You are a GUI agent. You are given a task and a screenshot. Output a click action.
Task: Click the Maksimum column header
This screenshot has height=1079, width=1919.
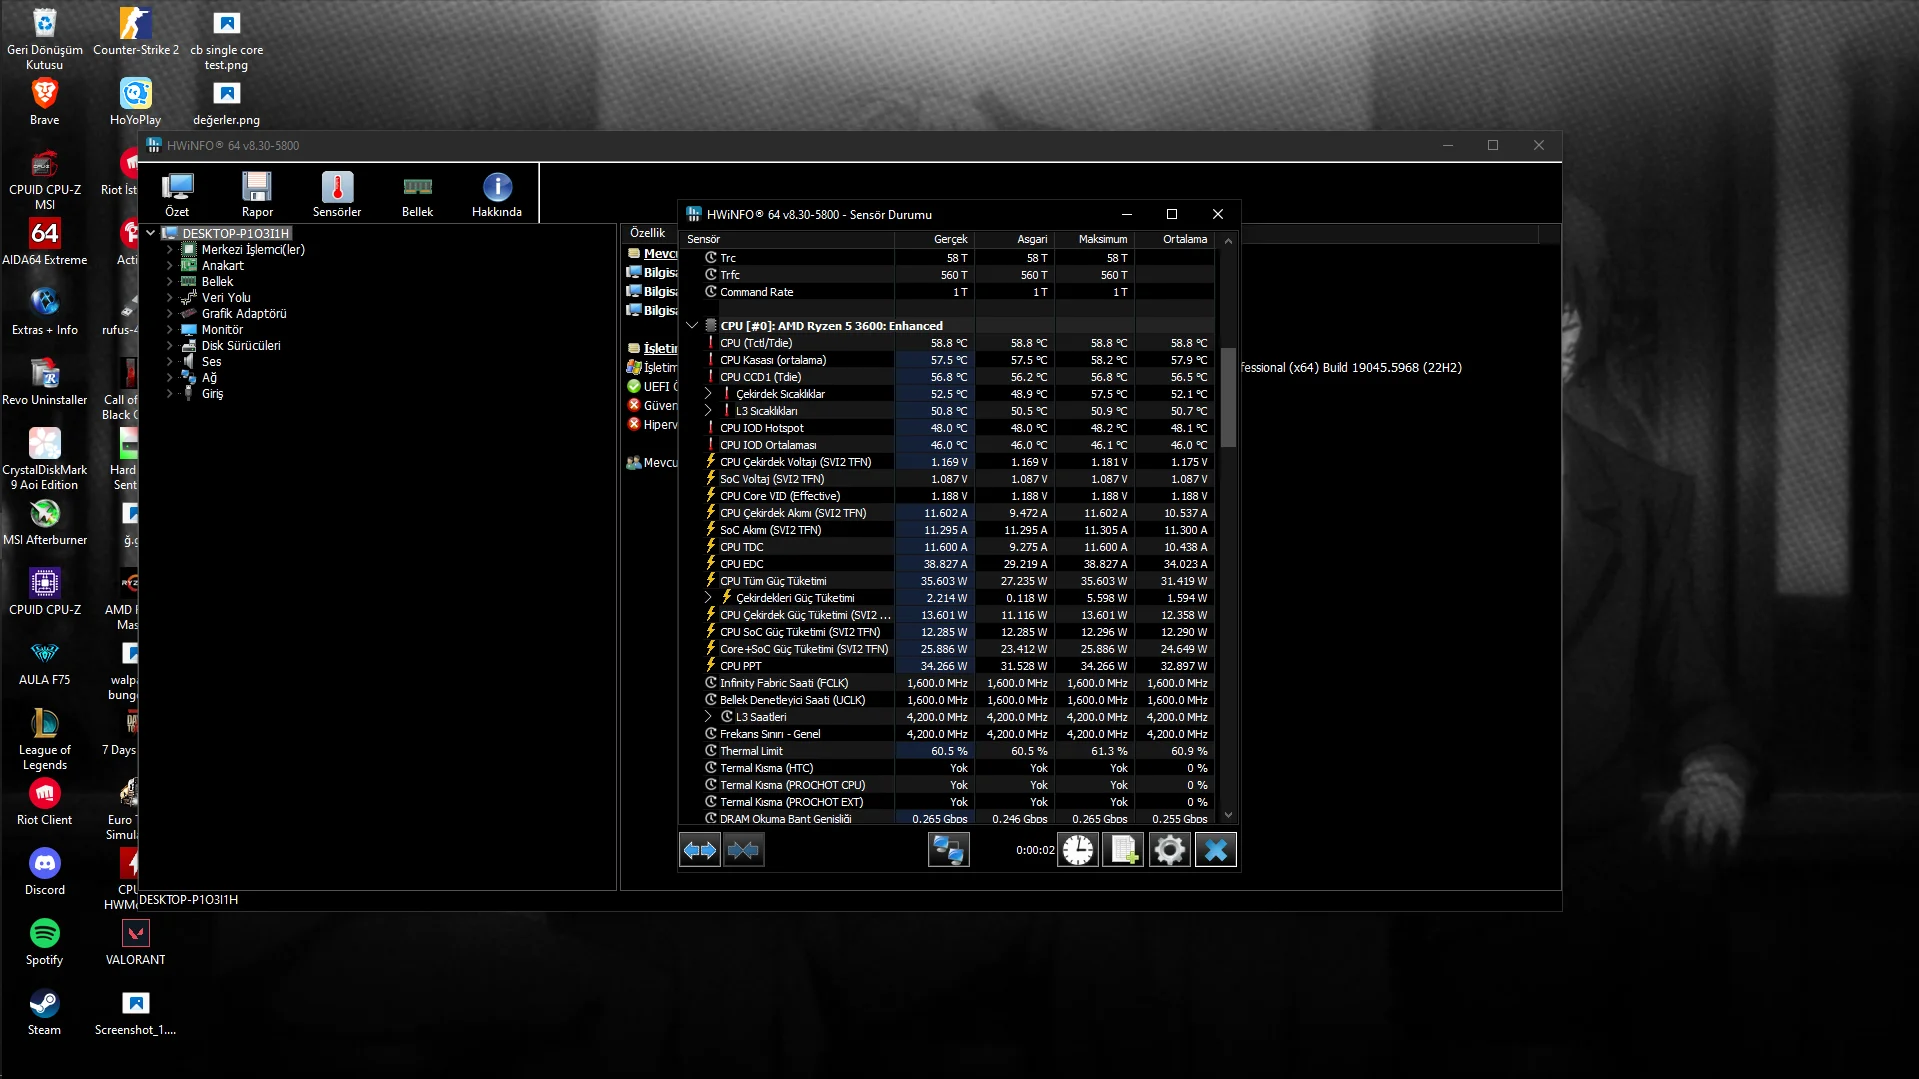1094,240
